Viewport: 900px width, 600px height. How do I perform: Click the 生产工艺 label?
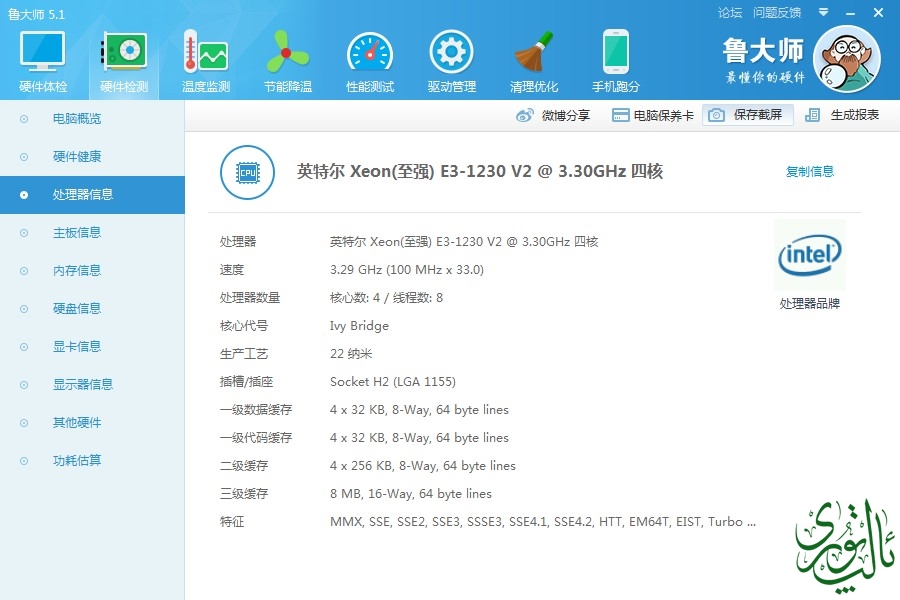(x=243, y=354)
